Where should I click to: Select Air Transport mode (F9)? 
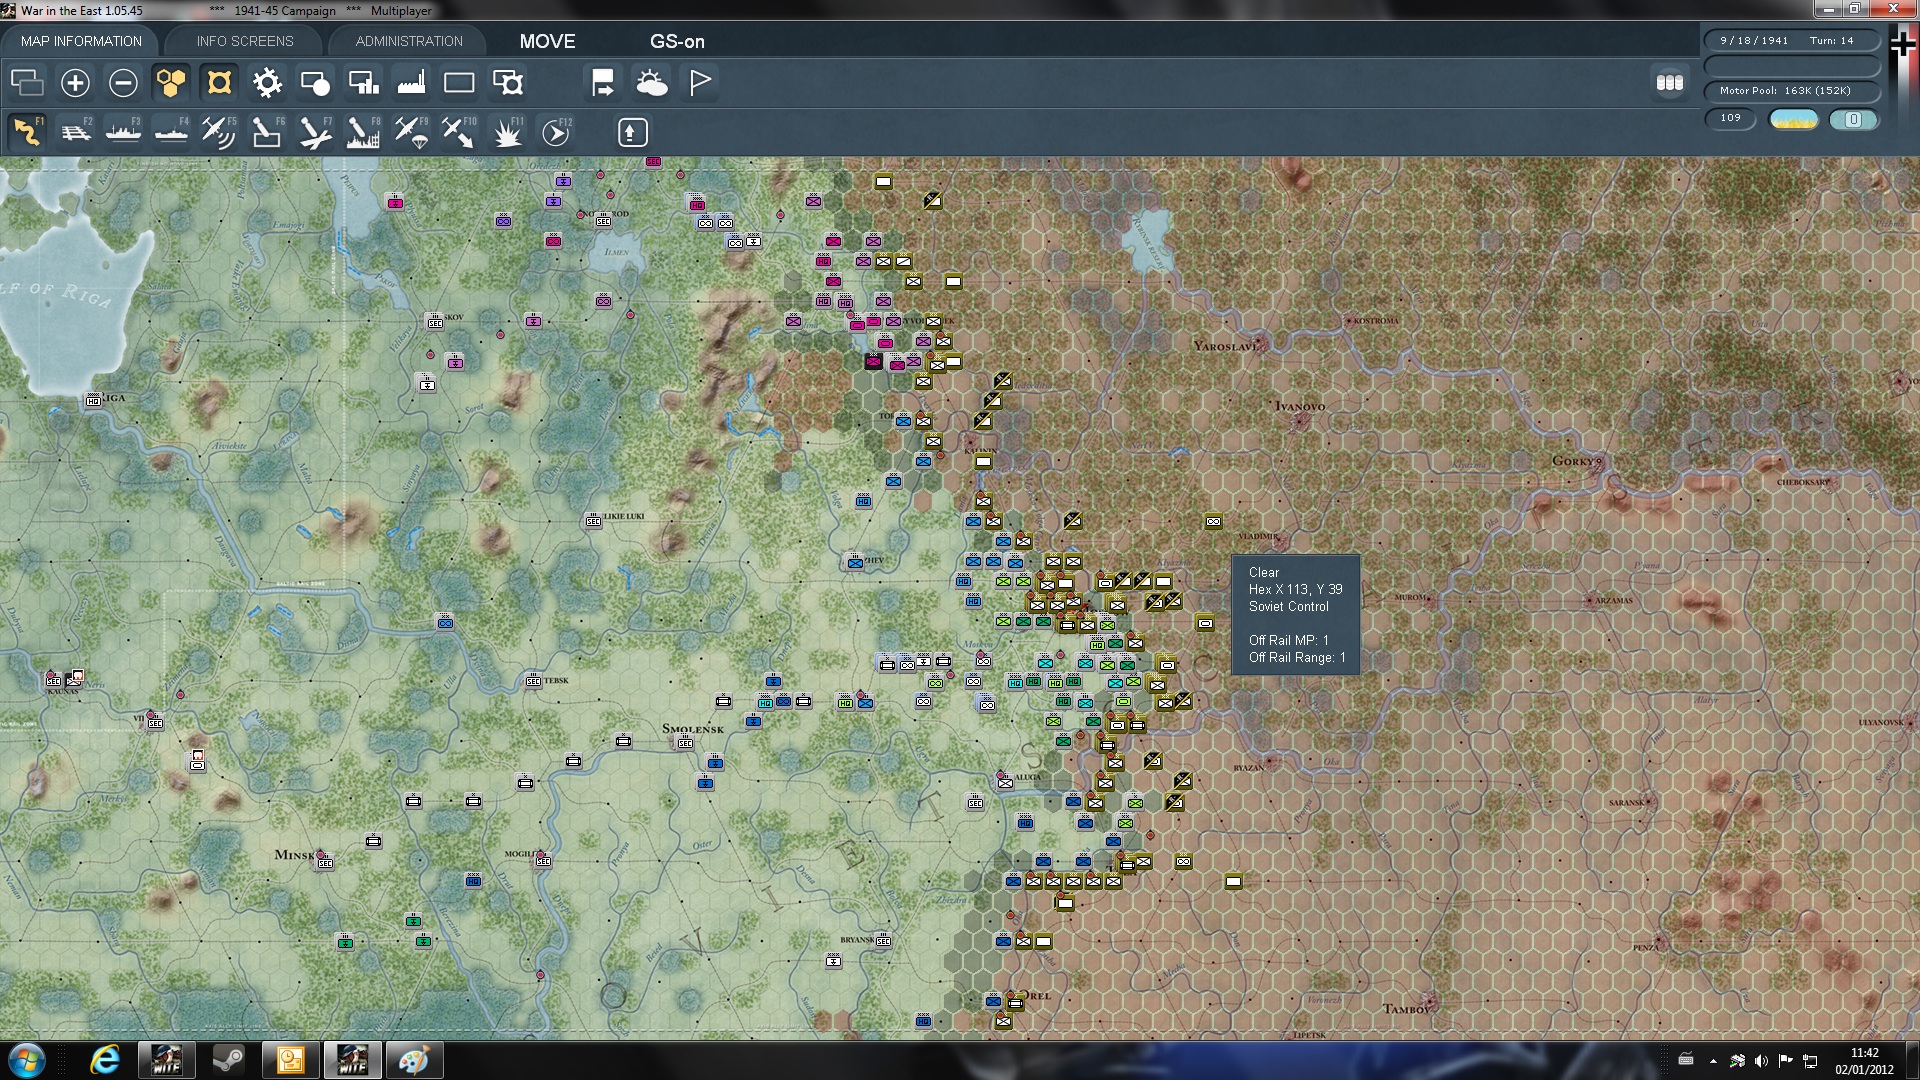pyautogui.click(x=411, y=131)
